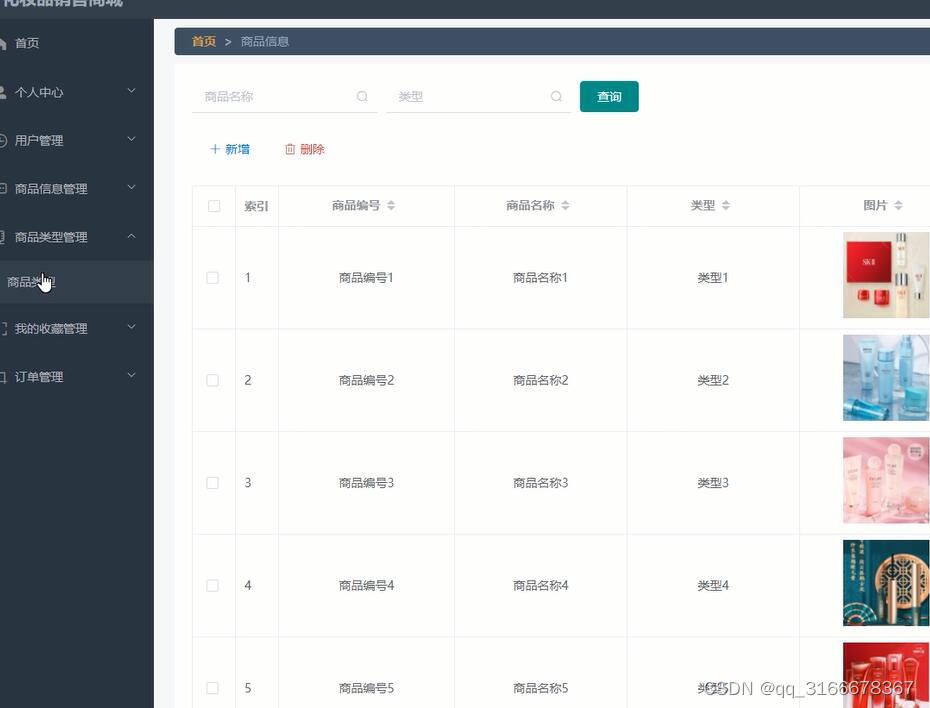Click the sort arrows beside 图片 header
The height and width of the screenshot is (708, 930).
point(899,205)
